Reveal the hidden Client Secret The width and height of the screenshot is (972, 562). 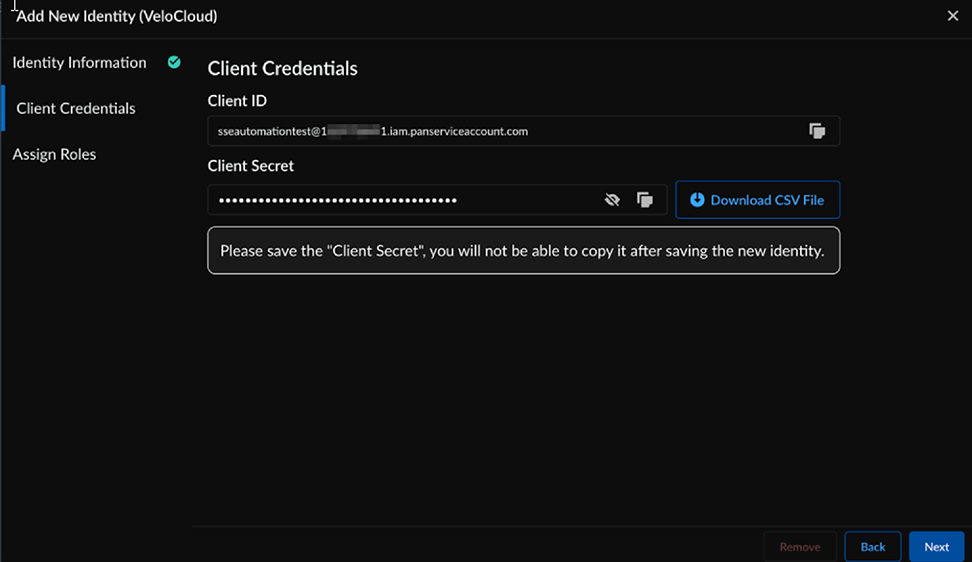coord(612,200)
